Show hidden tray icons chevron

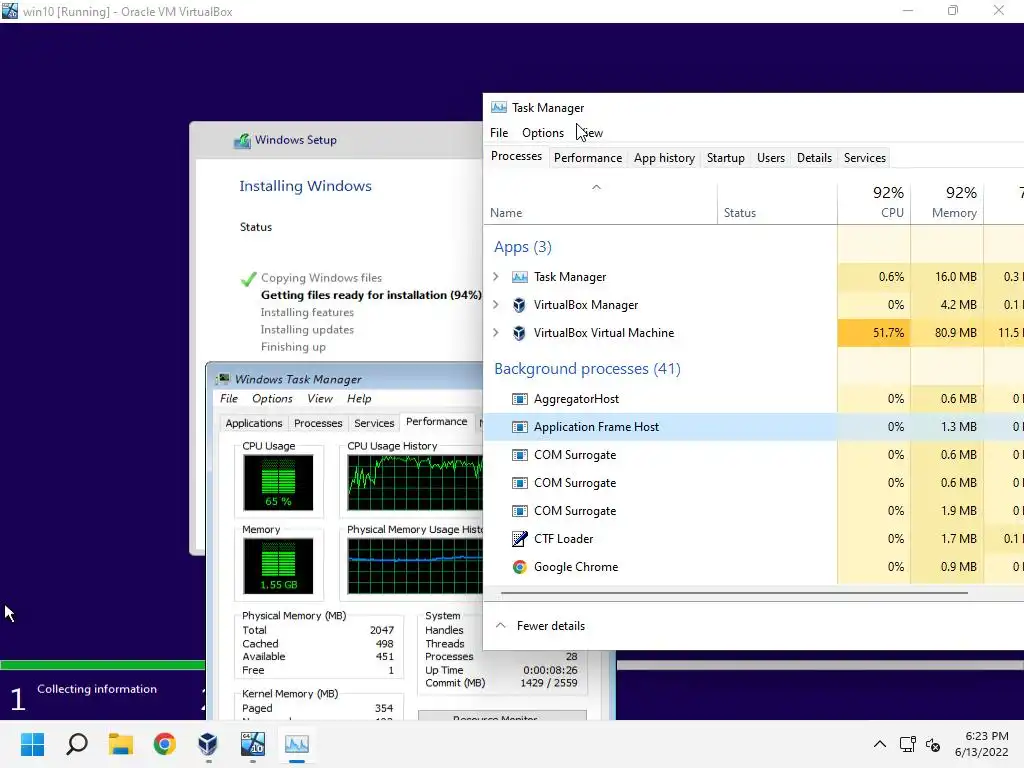[x=880, y=744]
